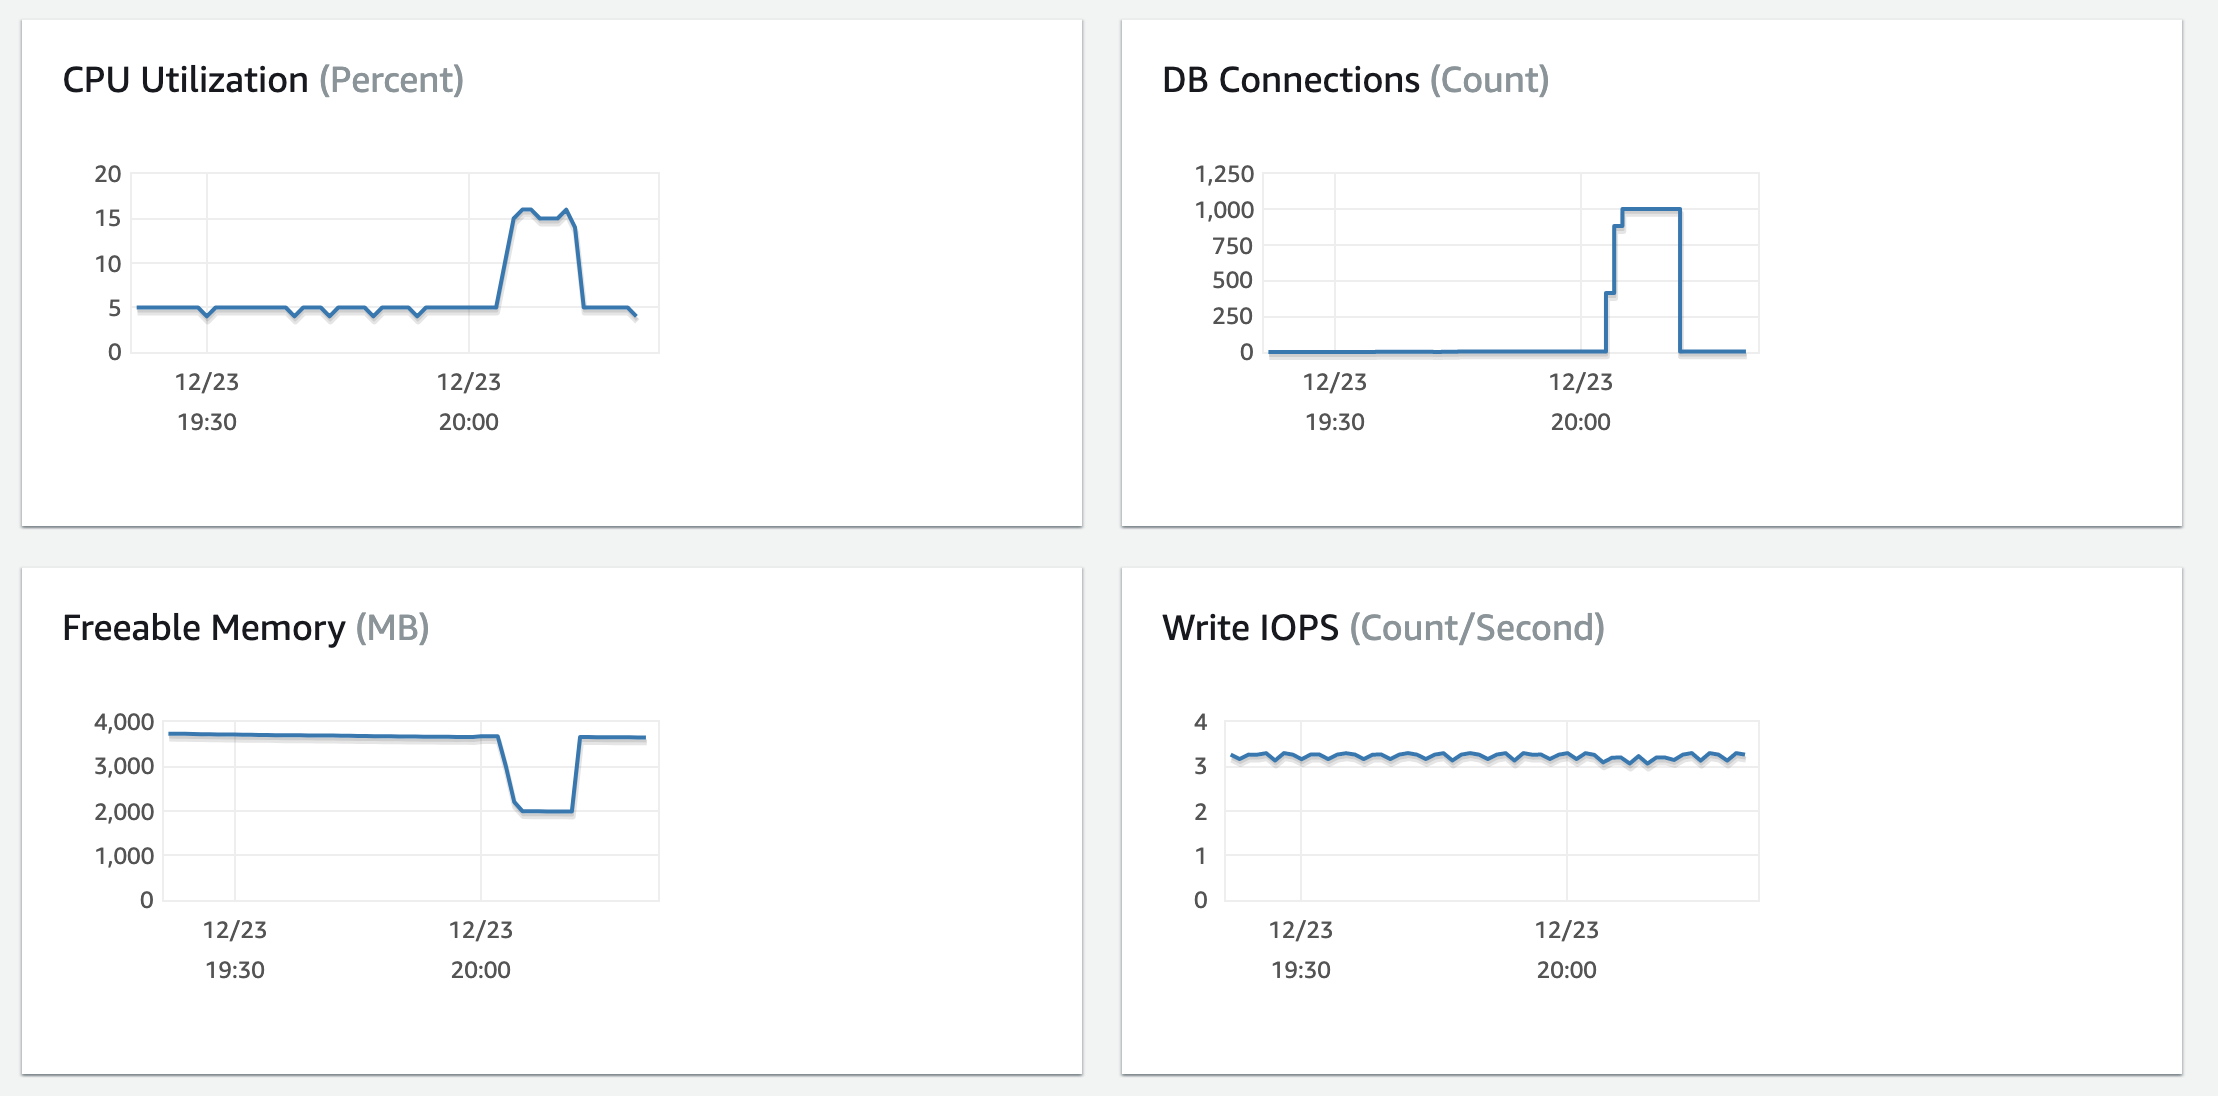Click the 4,000 axis label on Freeable Memory
The height and width of the screenshot is (1096, 2218).
(x=122, y=721)
